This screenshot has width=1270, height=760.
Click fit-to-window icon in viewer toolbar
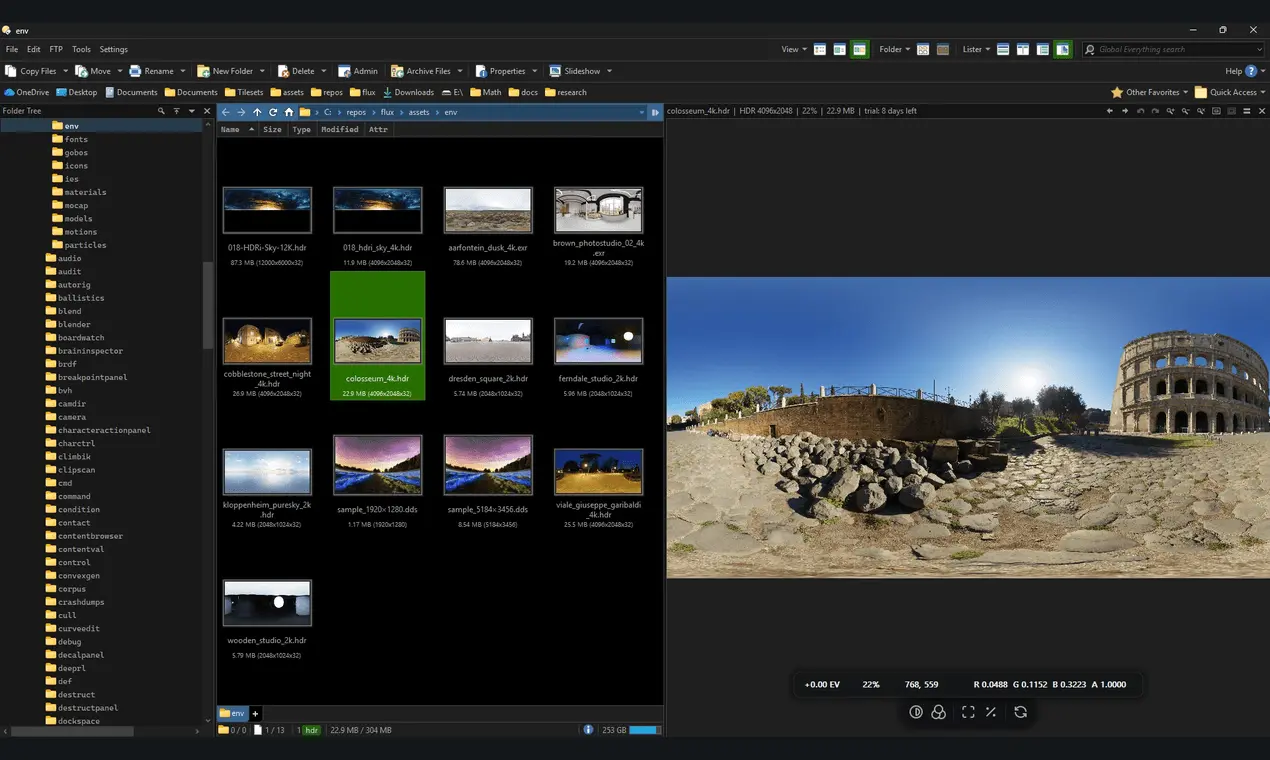tap(968, 712)
